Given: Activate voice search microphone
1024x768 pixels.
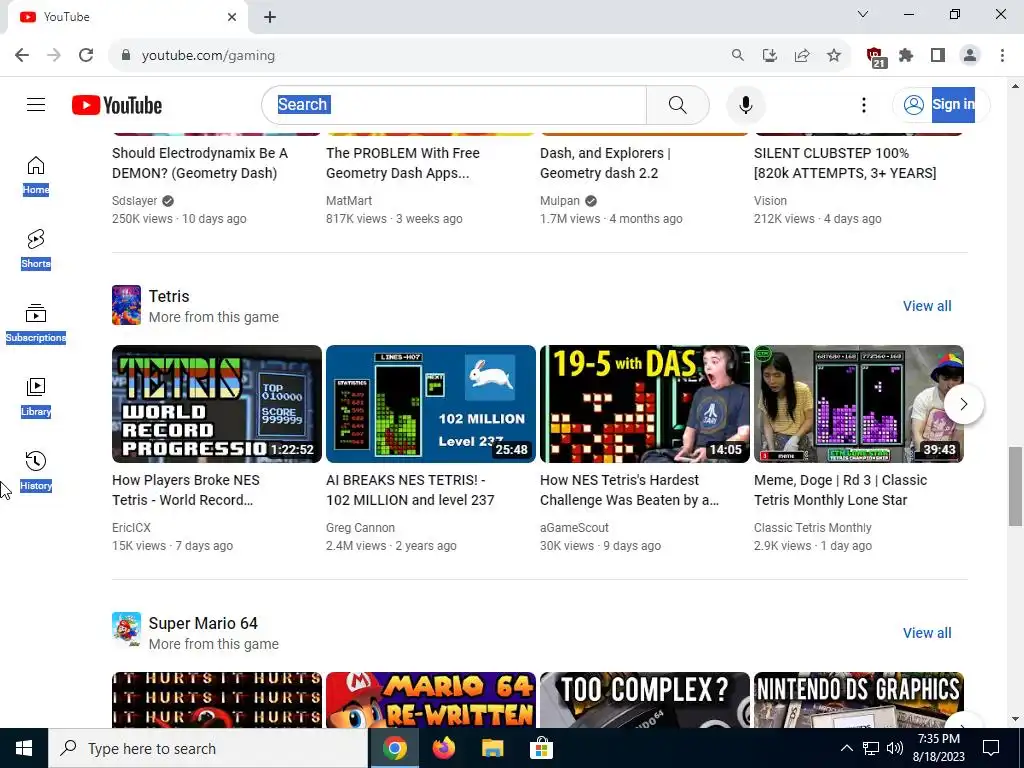Looking at the screenshot, I should tap(745, 104).
